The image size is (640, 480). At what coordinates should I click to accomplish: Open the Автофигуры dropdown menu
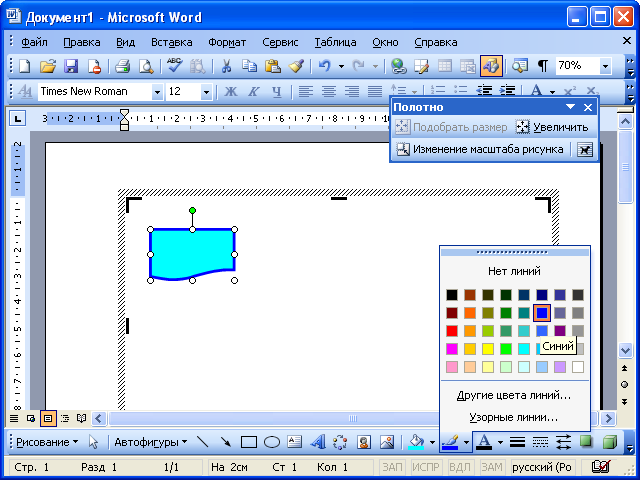[150, 441]
